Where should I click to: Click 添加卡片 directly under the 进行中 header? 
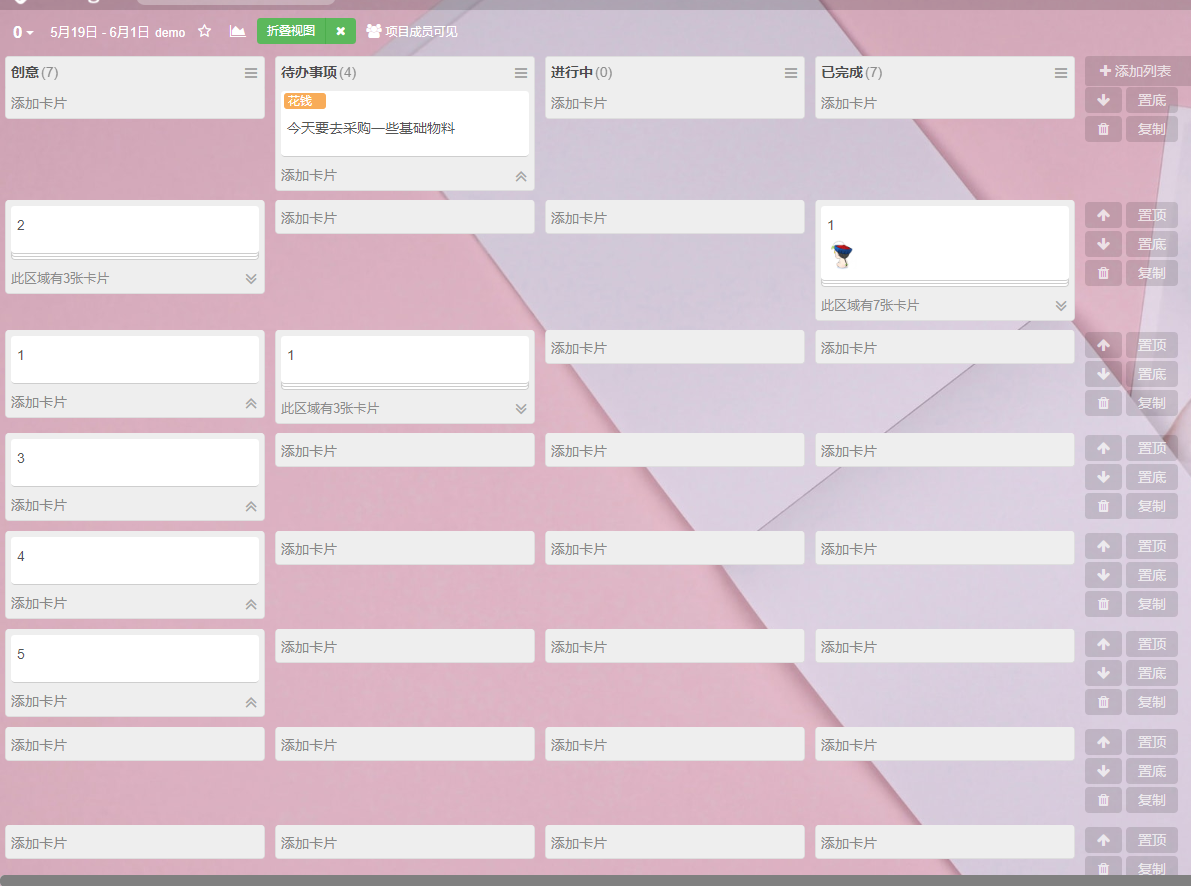pos(579,103)
